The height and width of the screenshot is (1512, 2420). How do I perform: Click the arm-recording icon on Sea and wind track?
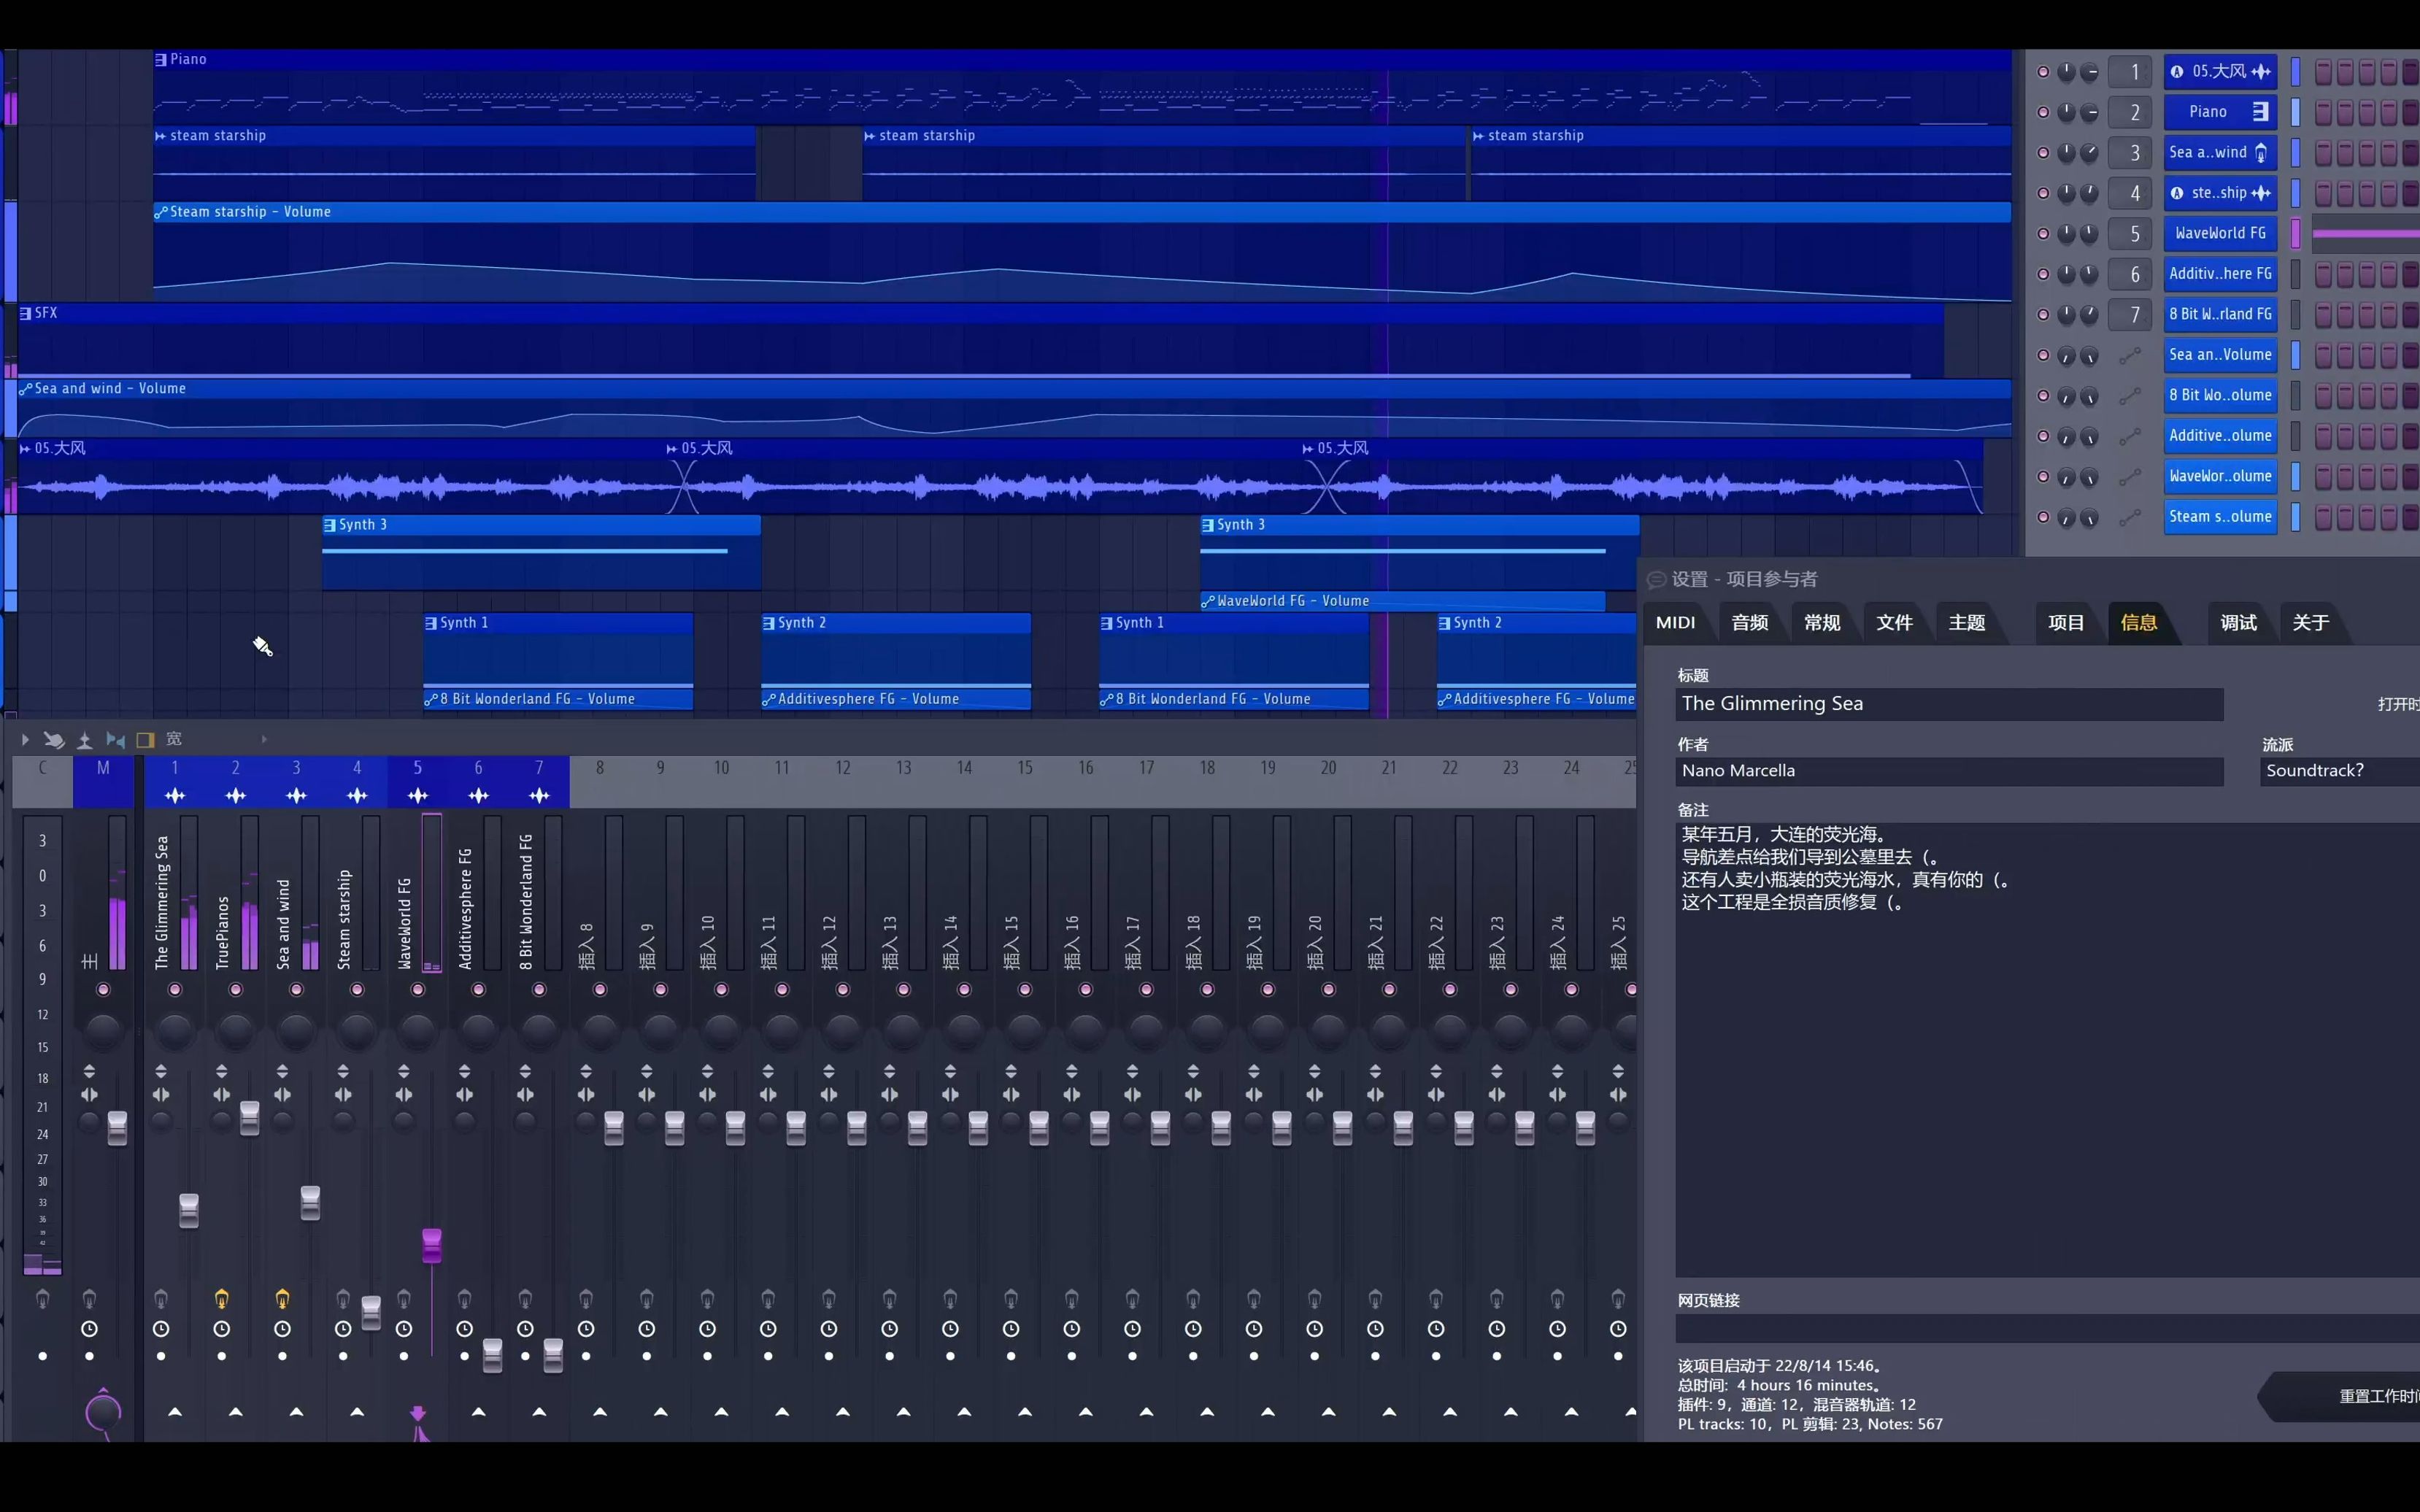283,1299
